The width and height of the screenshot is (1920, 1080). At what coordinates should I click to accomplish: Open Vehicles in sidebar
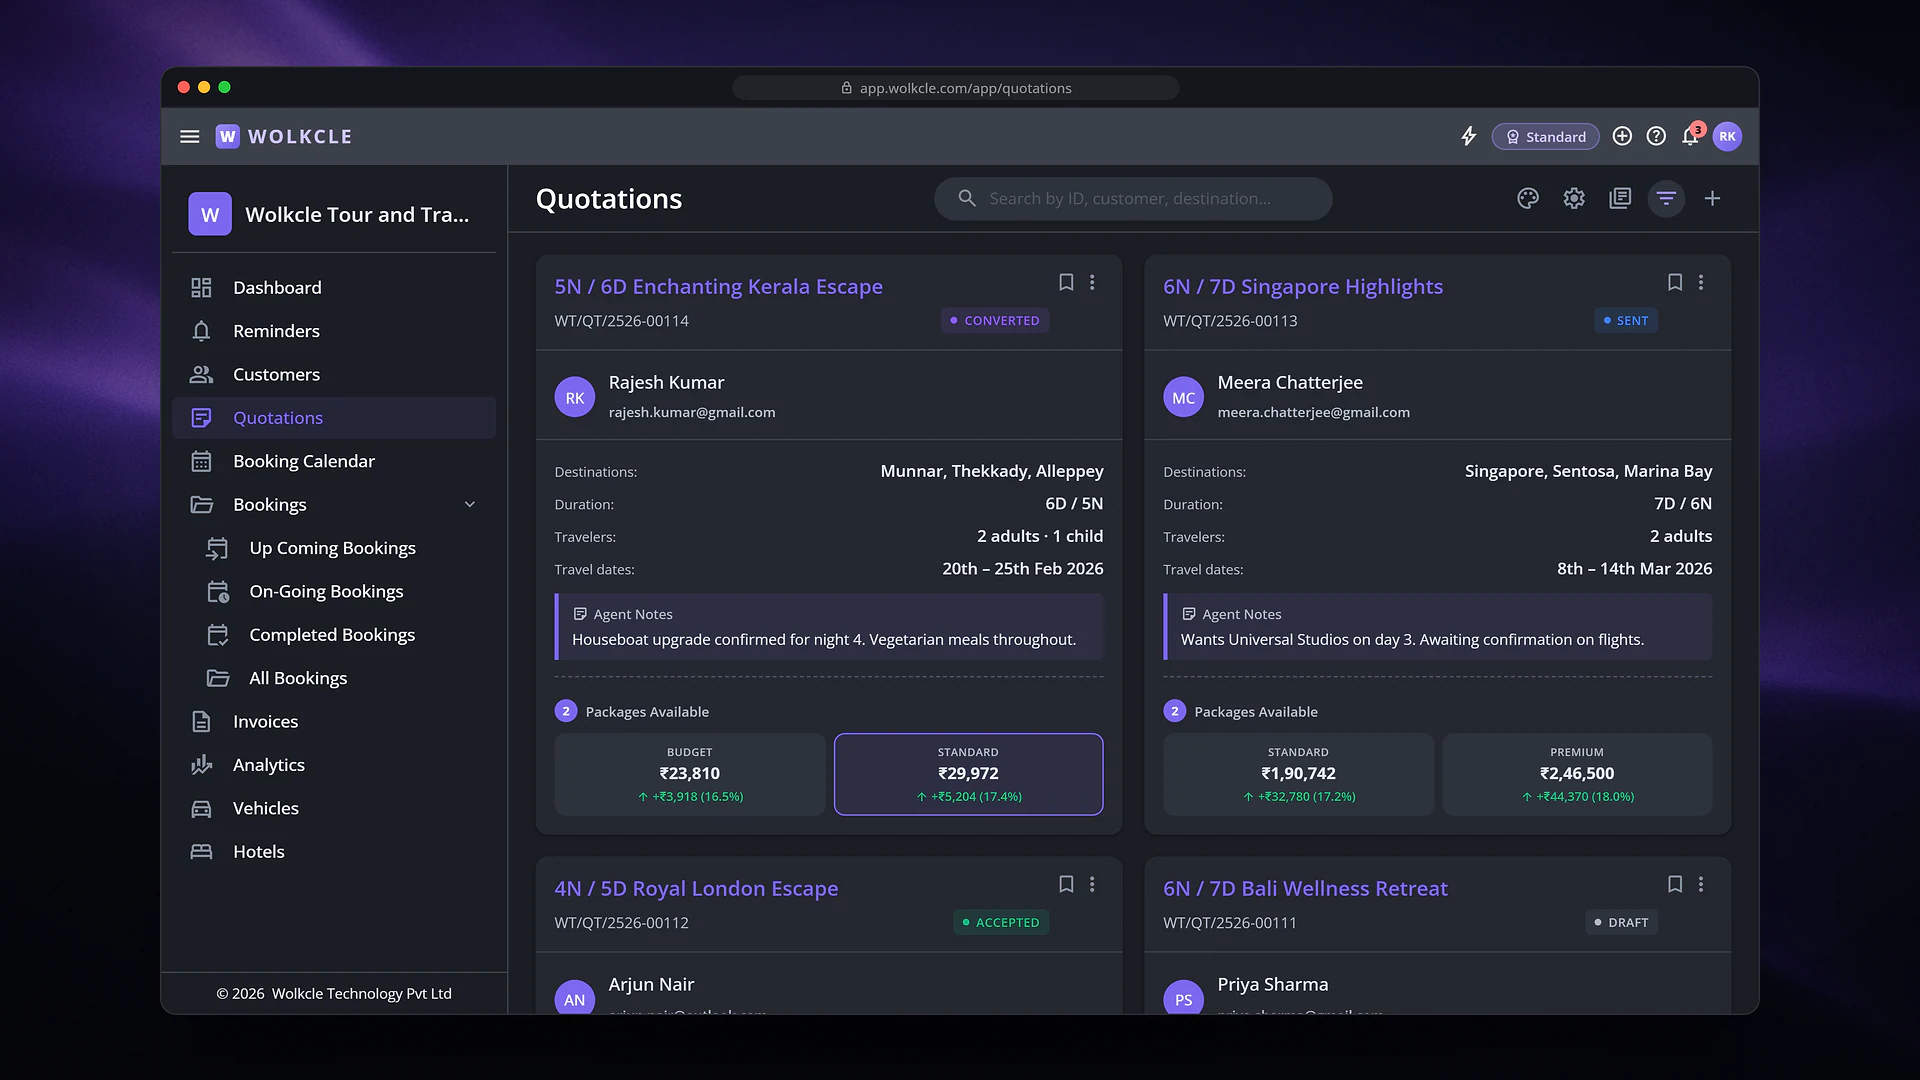pos(334,808)
